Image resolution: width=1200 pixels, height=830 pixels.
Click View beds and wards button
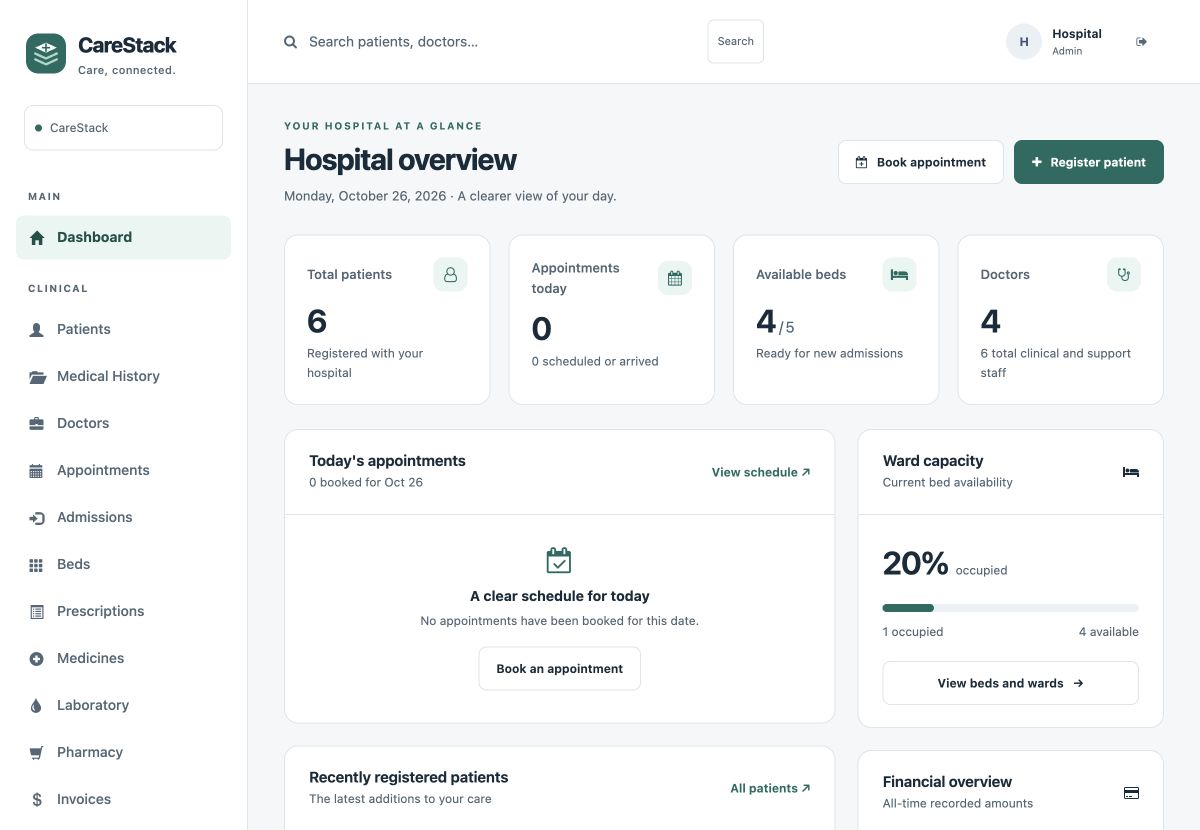coord(1010,684)
